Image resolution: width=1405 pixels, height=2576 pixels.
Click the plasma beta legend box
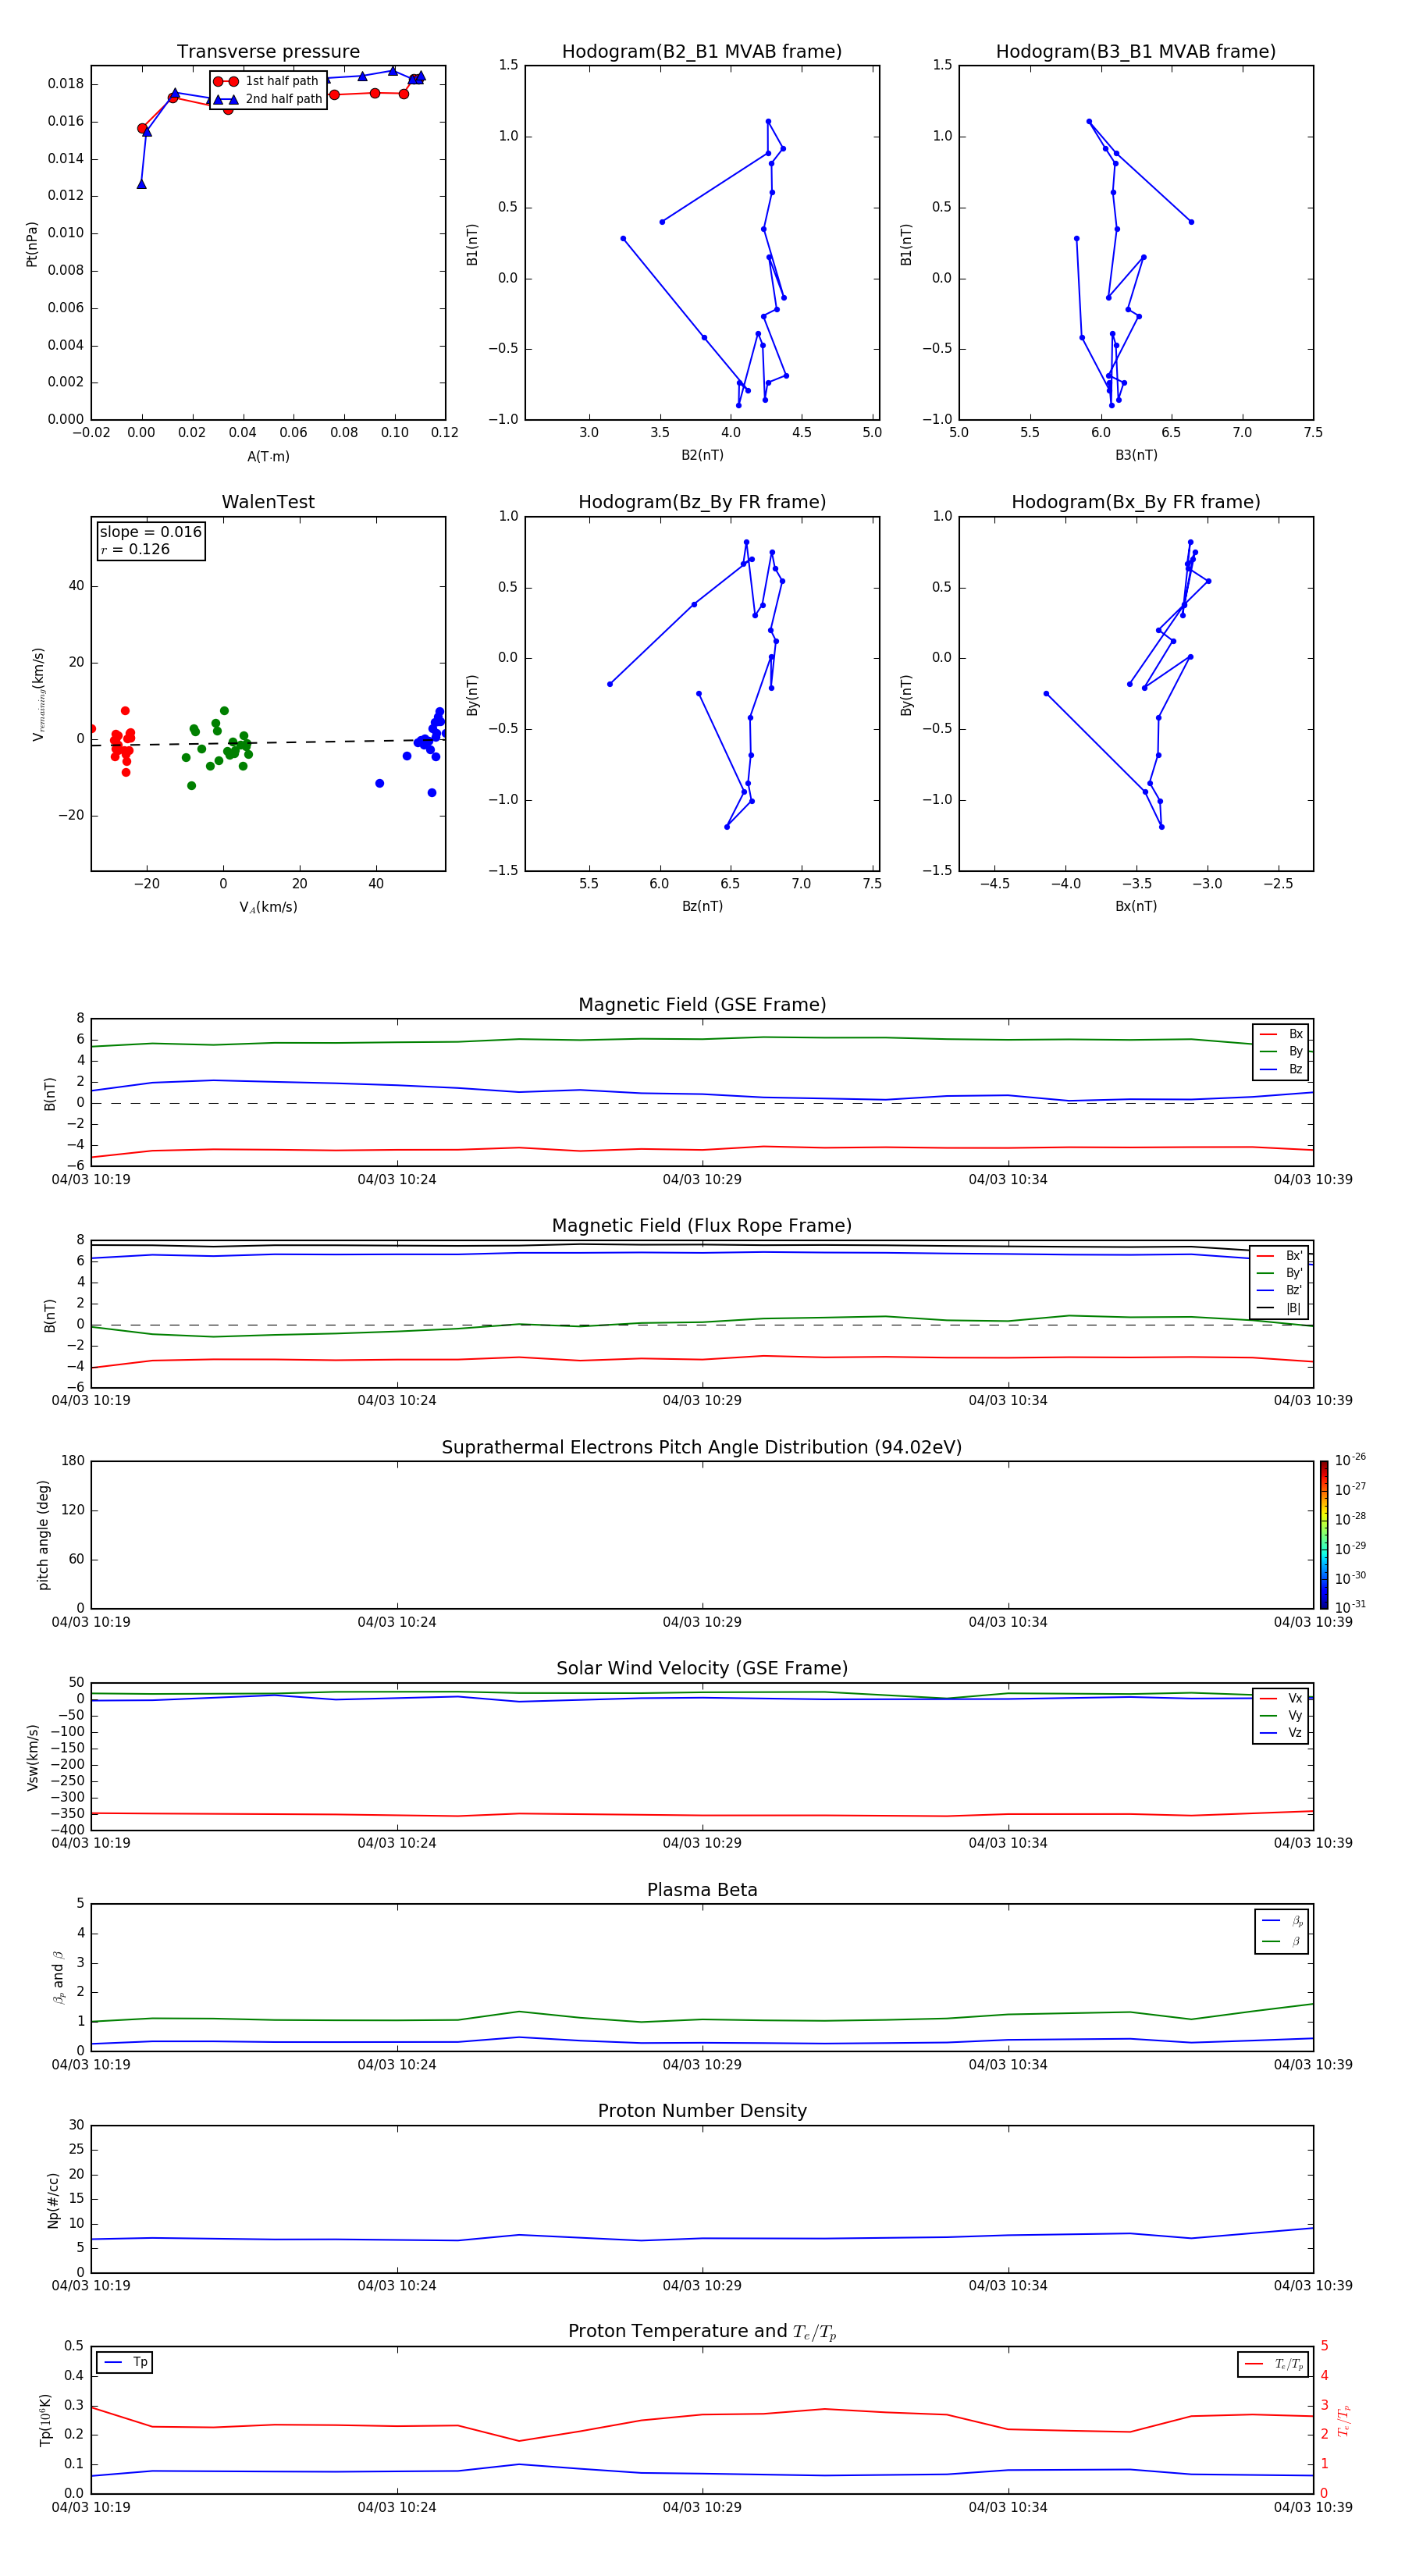point(1281,1931)
